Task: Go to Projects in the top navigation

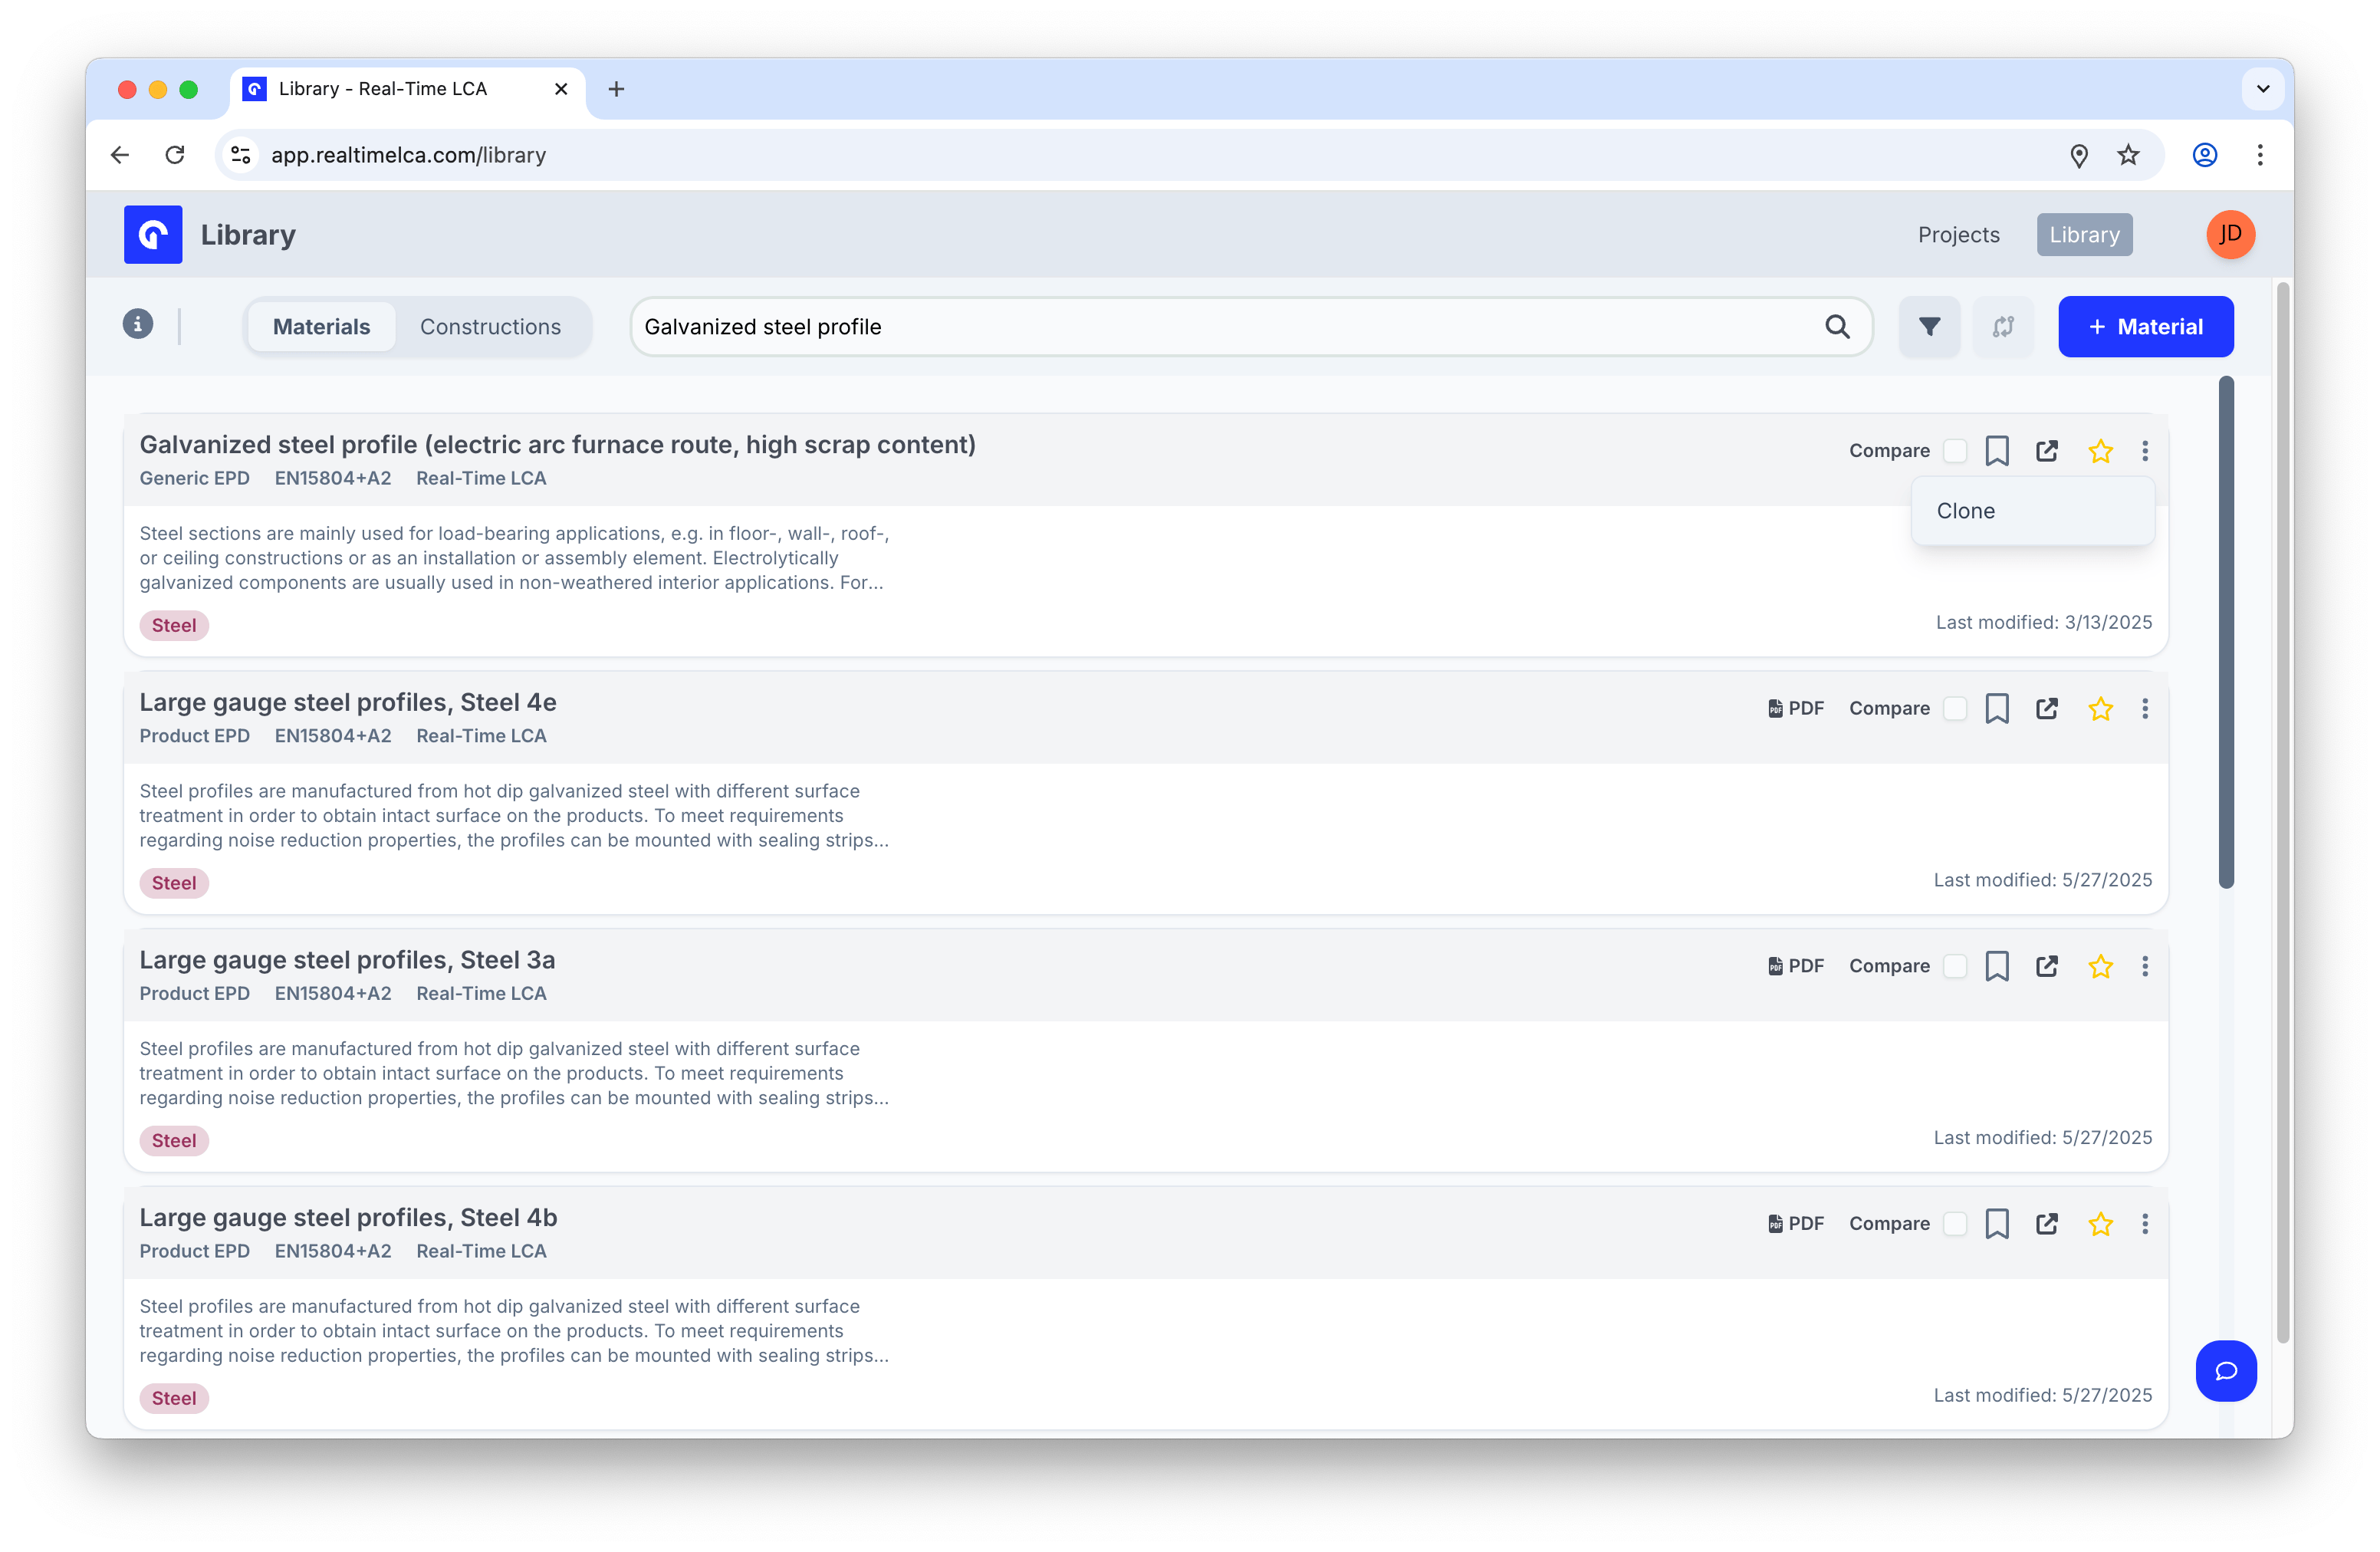Action: click(1958, 234)
